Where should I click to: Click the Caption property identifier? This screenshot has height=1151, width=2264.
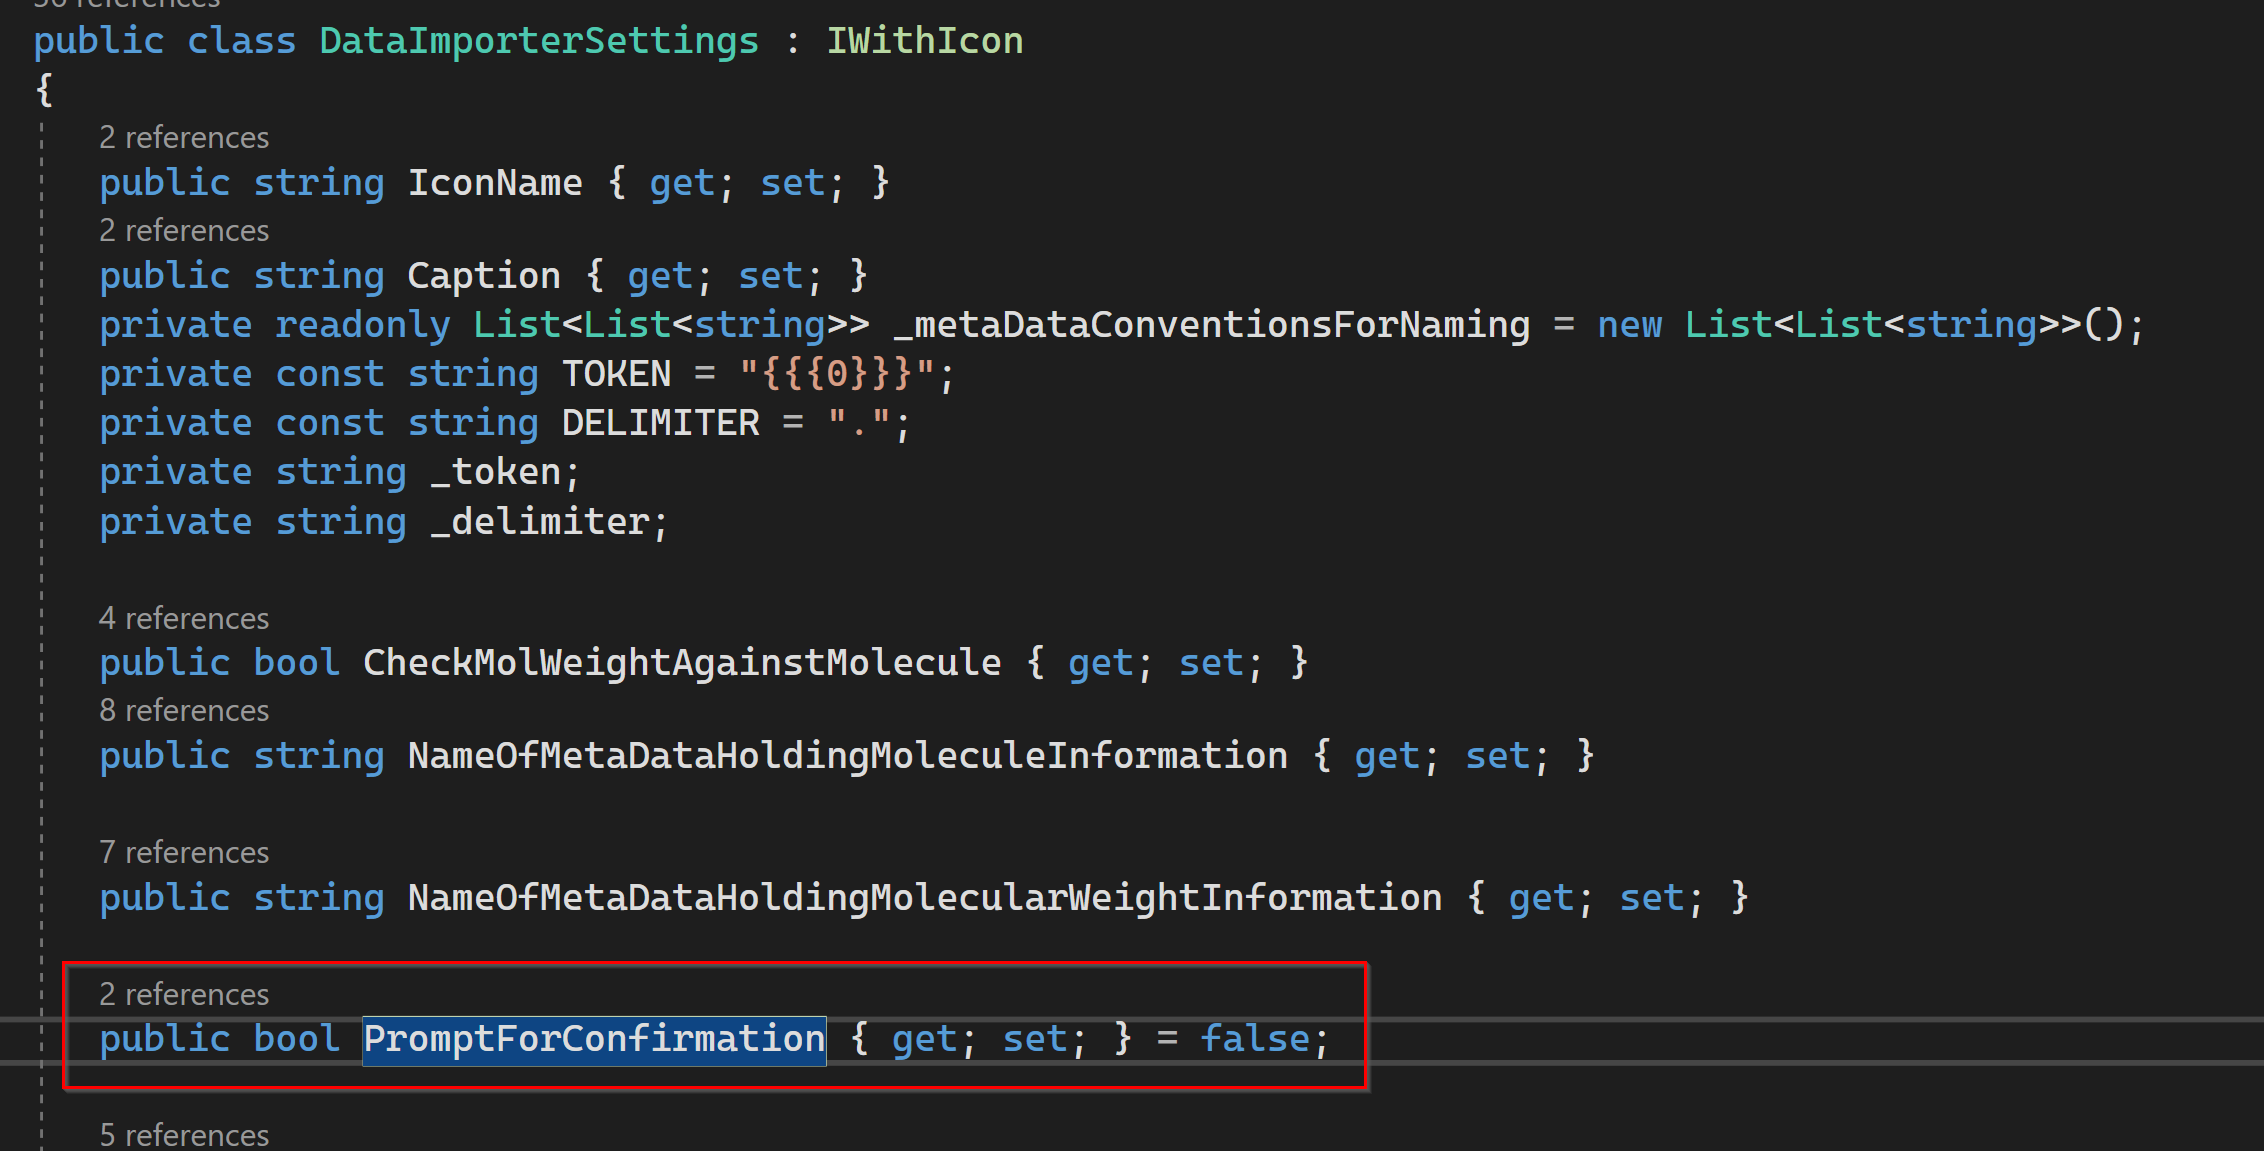pyautogui.click(x=484, y=276)
